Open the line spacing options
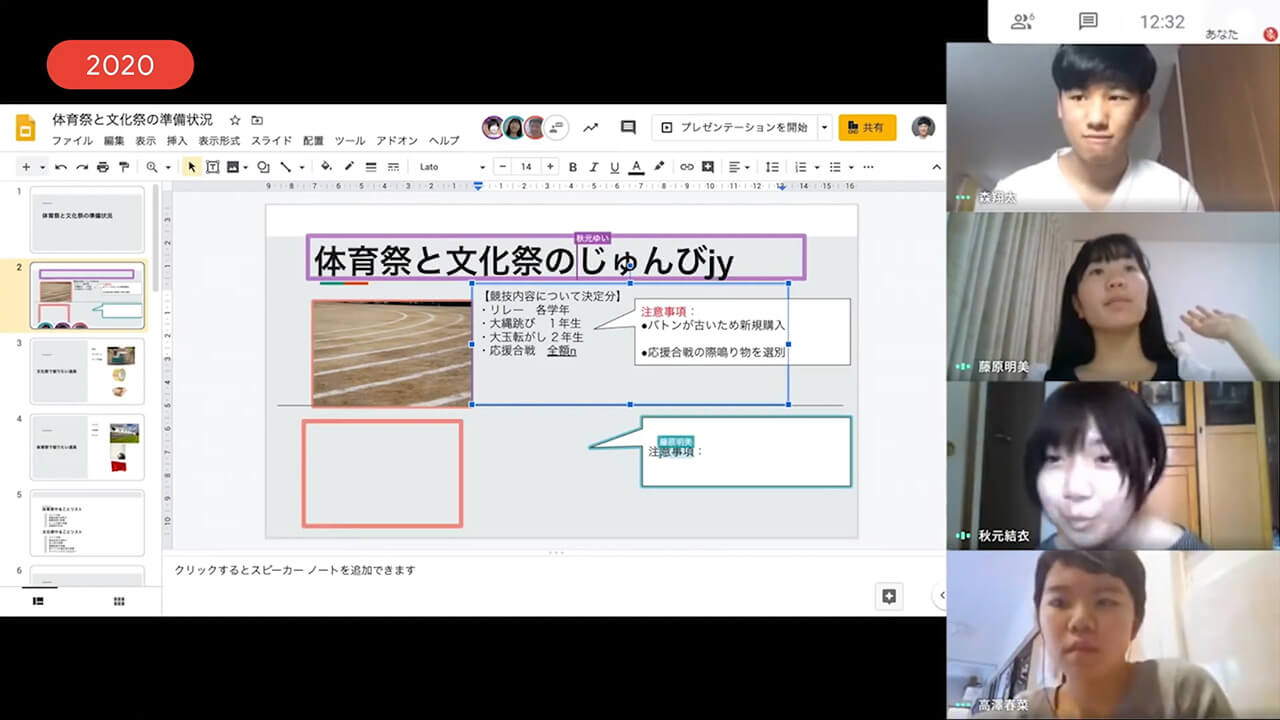This screenshot has width=1280, height=720. pos(772,167)
